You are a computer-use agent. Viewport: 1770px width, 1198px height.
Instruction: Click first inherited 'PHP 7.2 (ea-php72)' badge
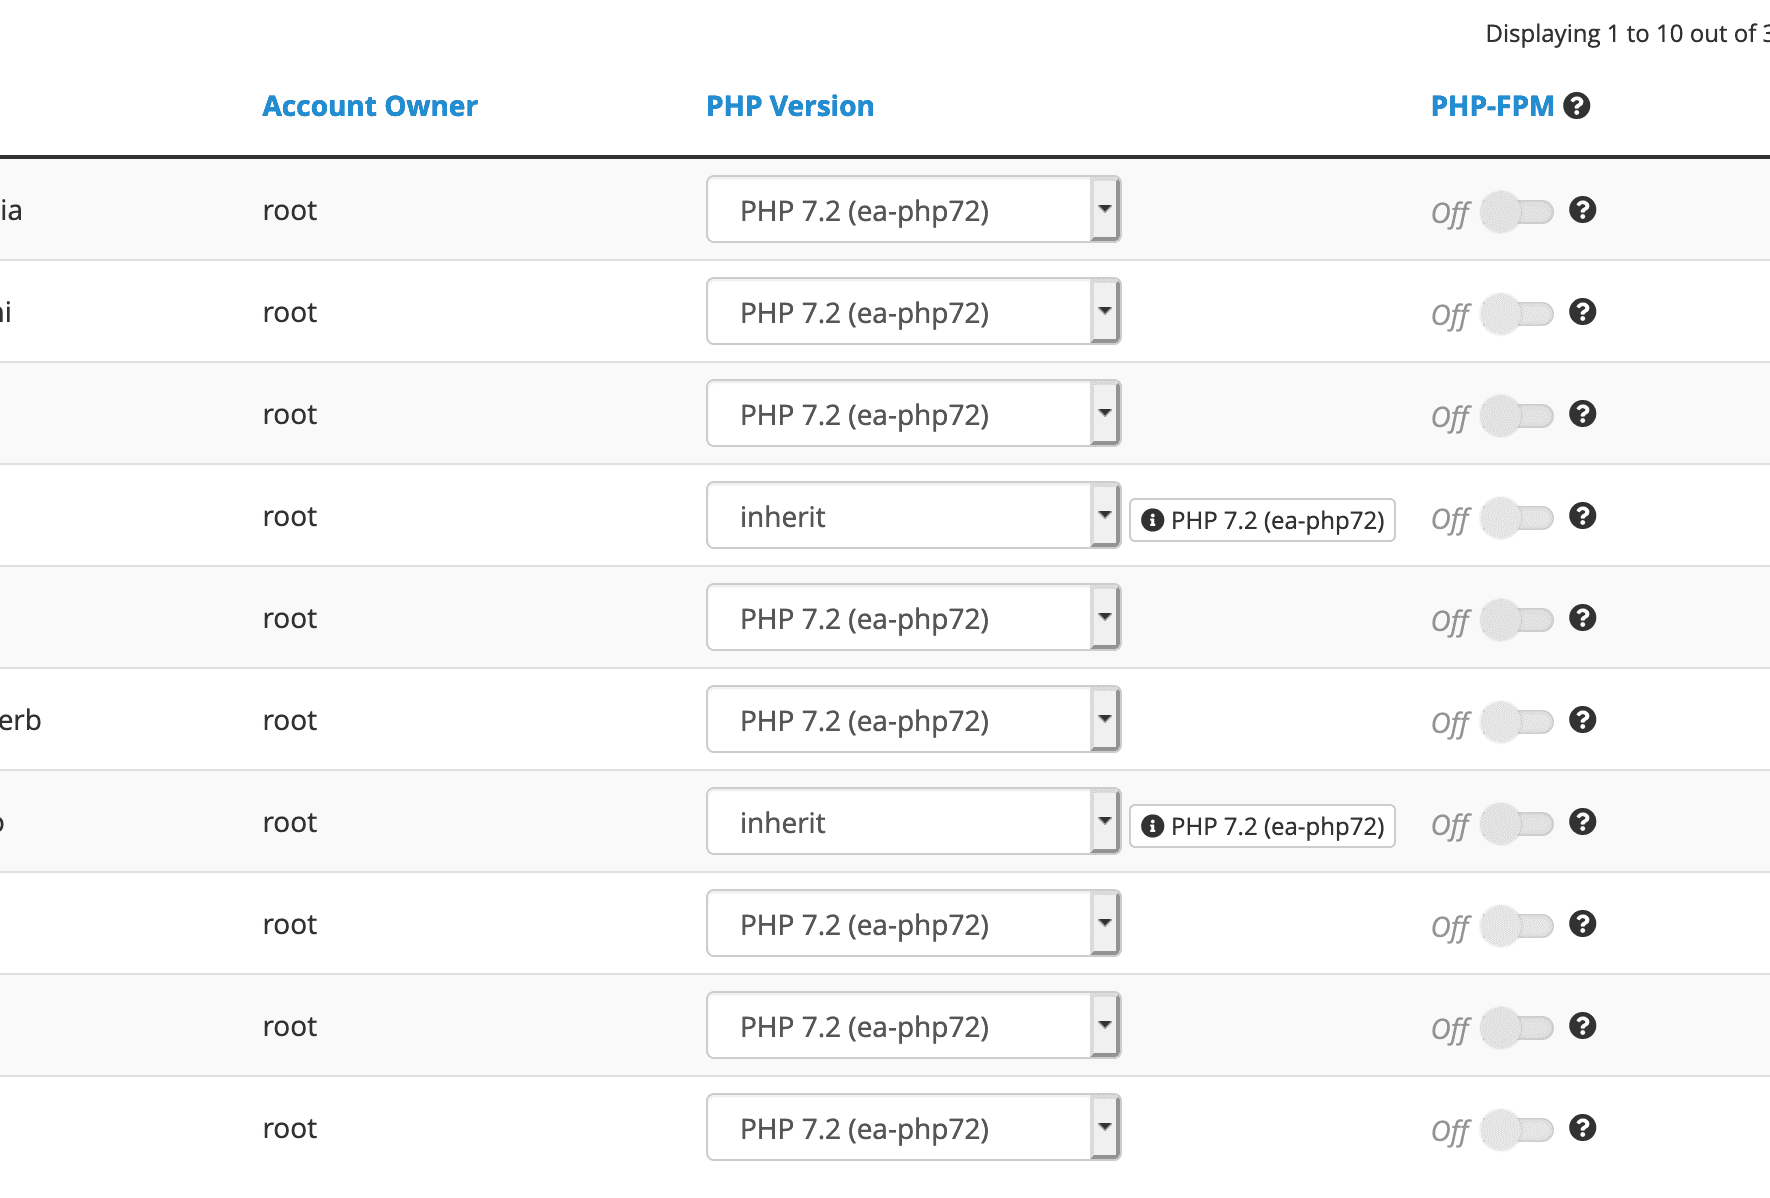(x=1262, y=520)
